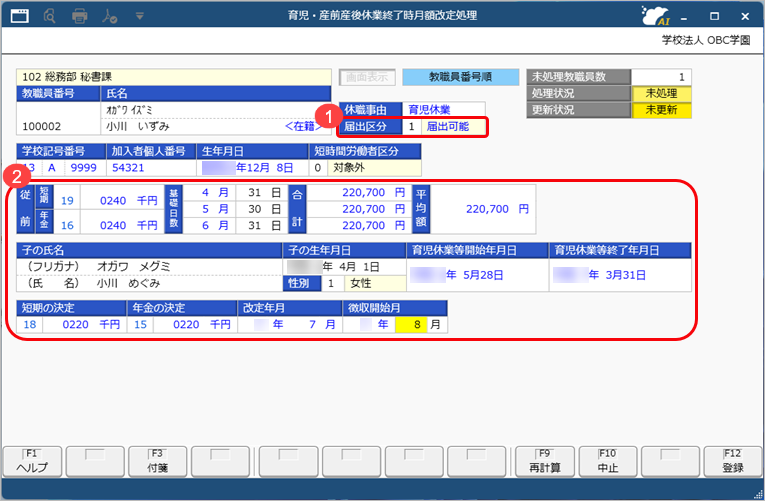Close the window
Screen dimensions: 765x501
coord(745,16)
